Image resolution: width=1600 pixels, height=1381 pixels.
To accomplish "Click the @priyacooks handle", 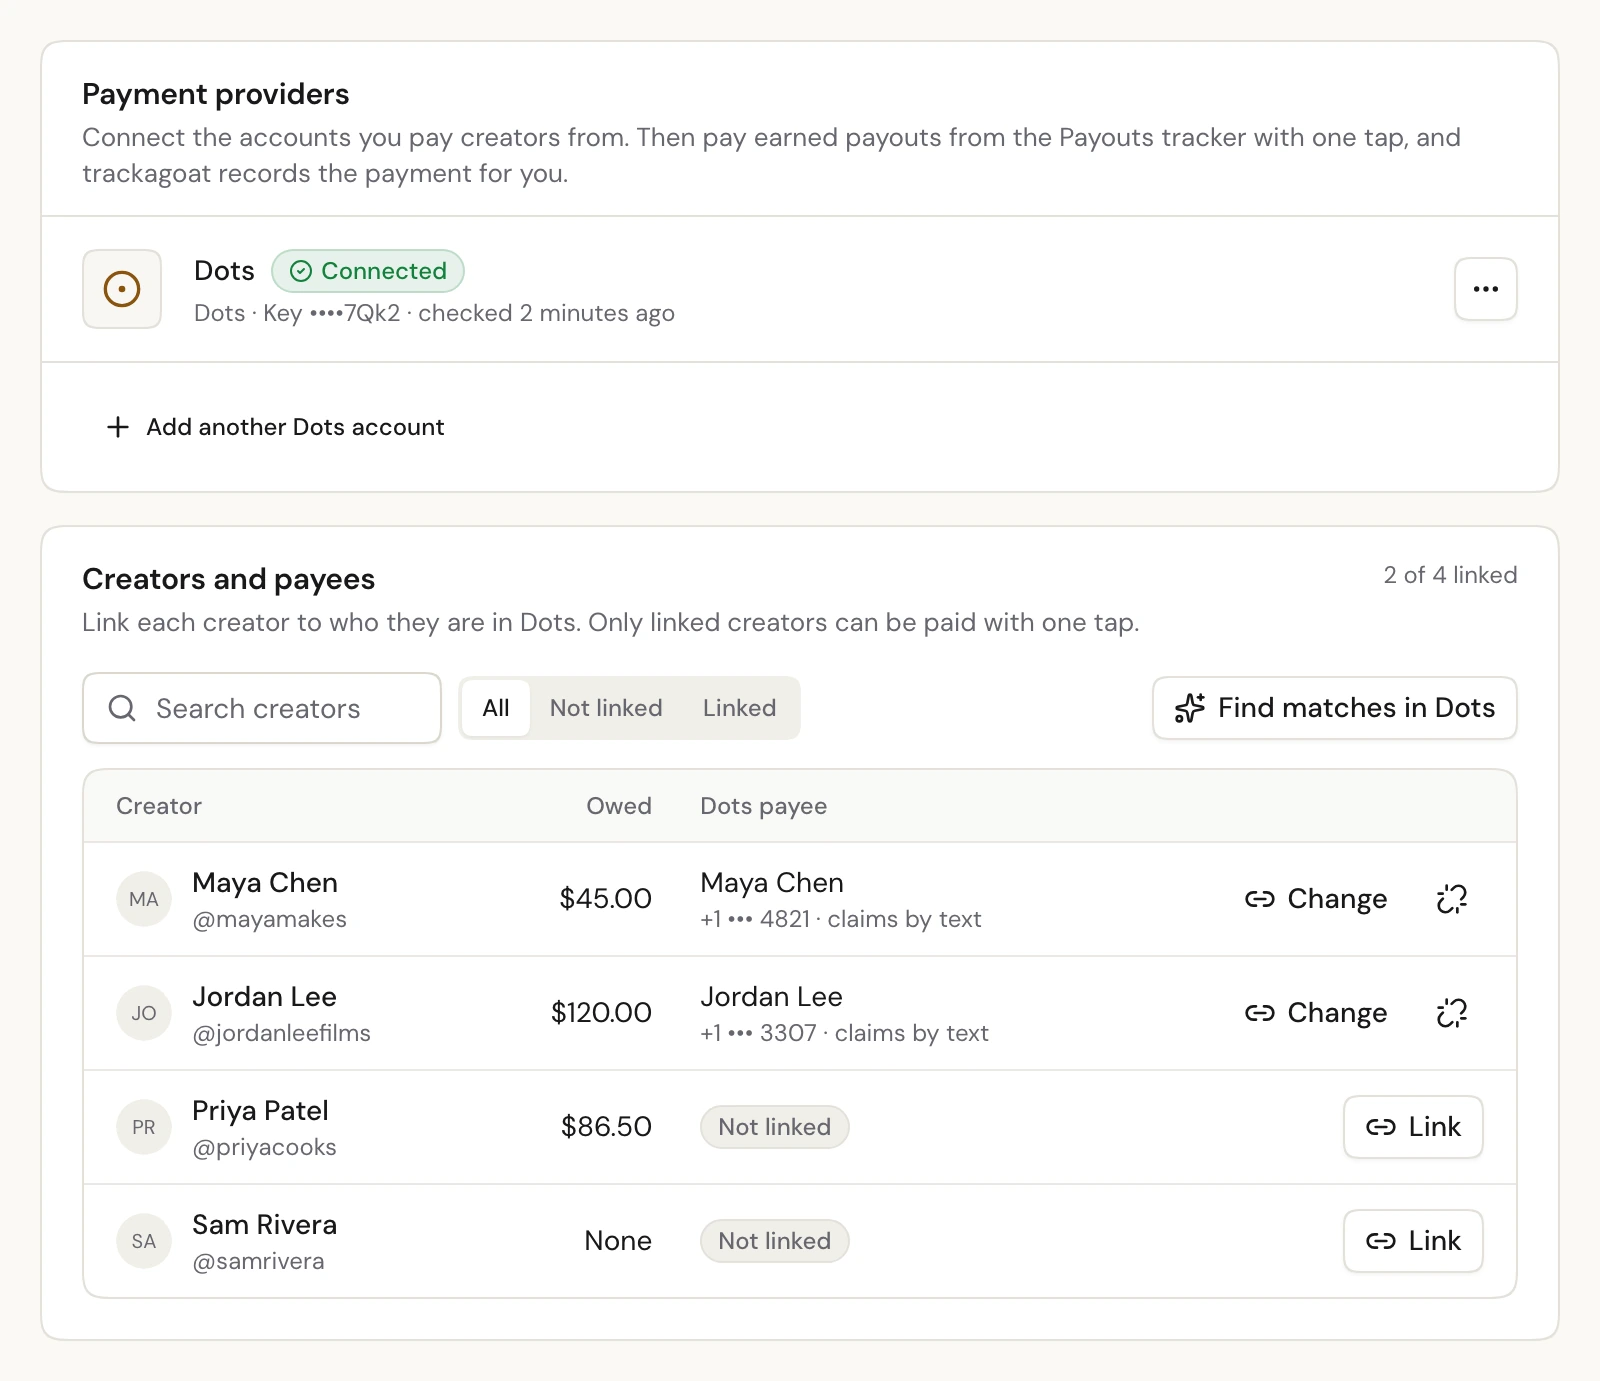I will click(264, 1148).
